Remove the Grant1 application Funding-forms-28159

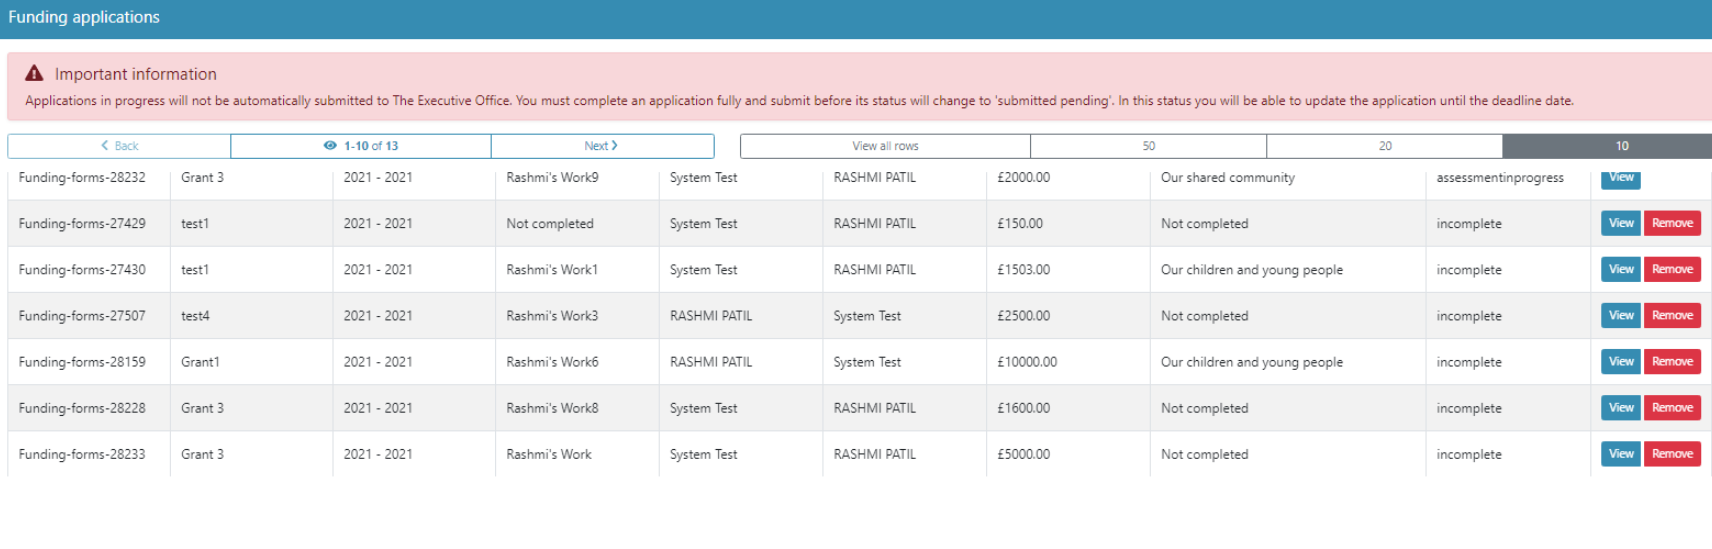(1672, 361)
